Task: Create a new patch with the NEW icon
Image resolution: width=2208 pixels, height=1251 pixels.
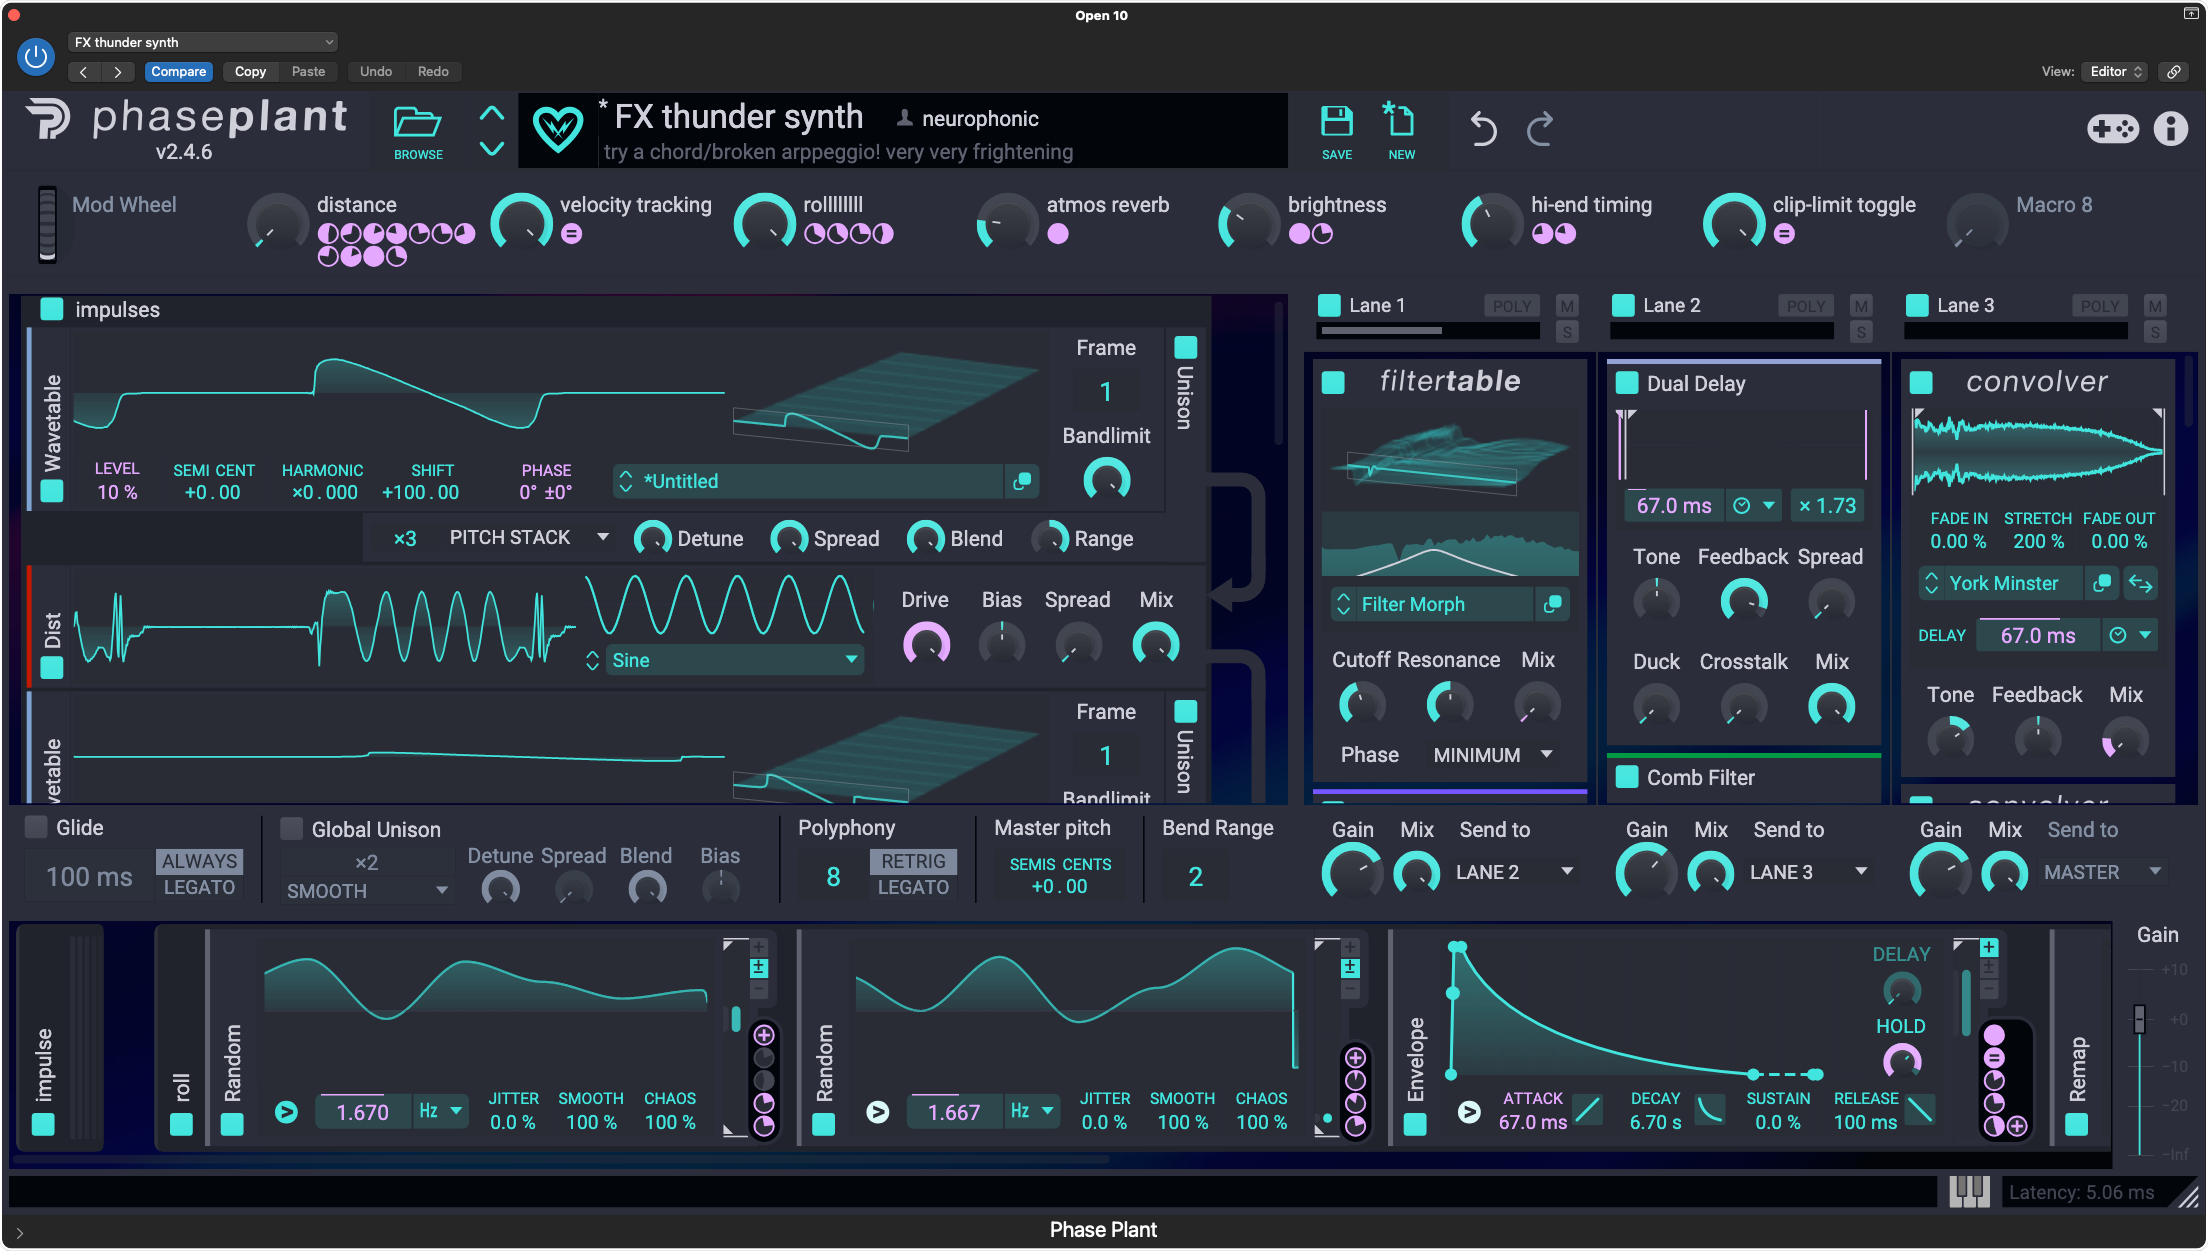Action: 1399,120
